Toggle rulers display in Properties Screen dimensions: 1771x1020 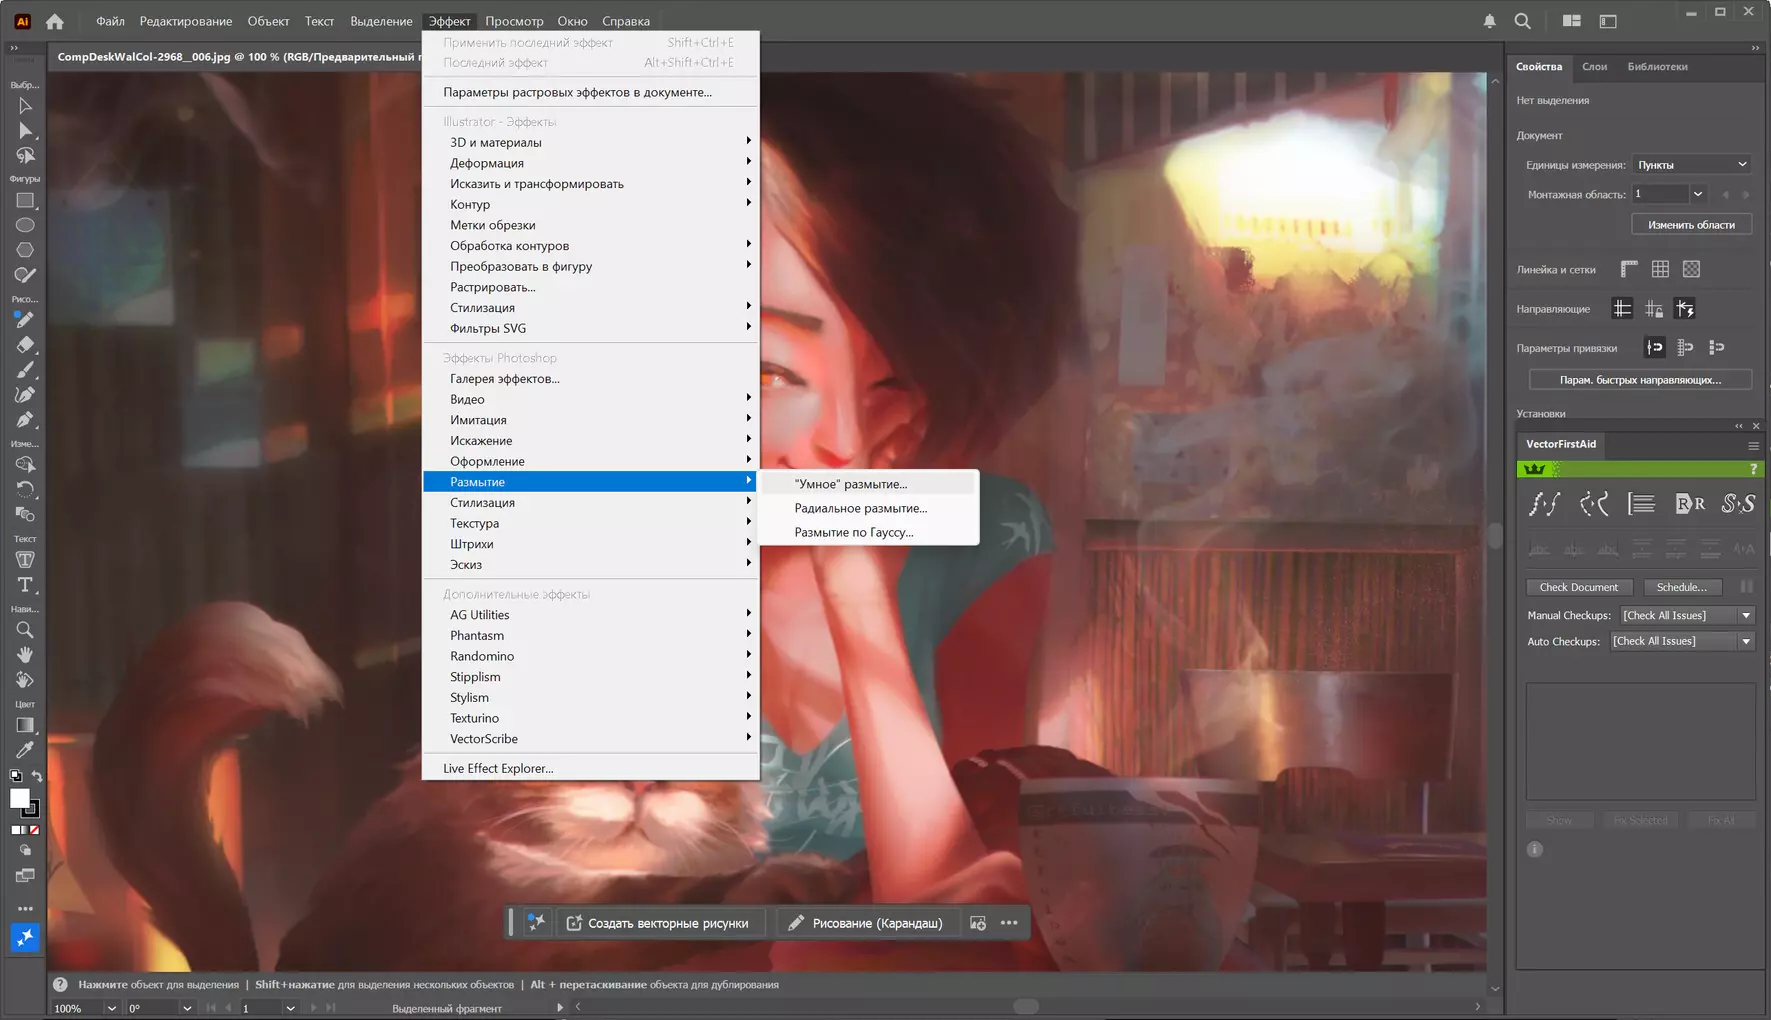click(x=1629, y=269)
